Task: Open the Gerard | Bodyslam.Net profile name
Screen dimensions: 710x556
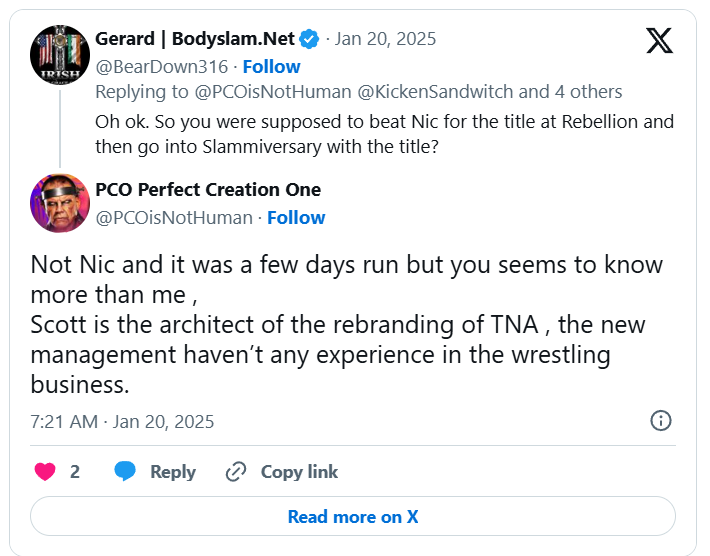Action: [195, 39]
